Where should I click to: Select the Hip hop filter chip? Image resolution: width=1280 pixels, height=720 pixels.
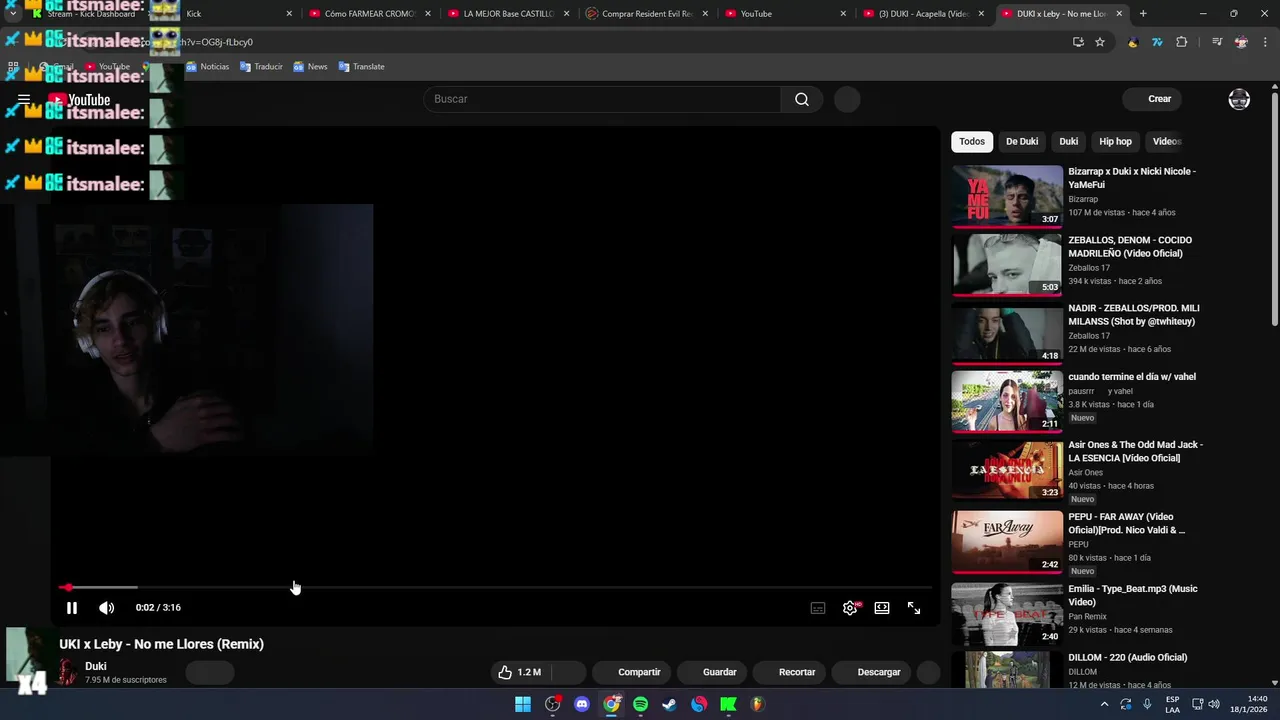(x=1116, y=141)
